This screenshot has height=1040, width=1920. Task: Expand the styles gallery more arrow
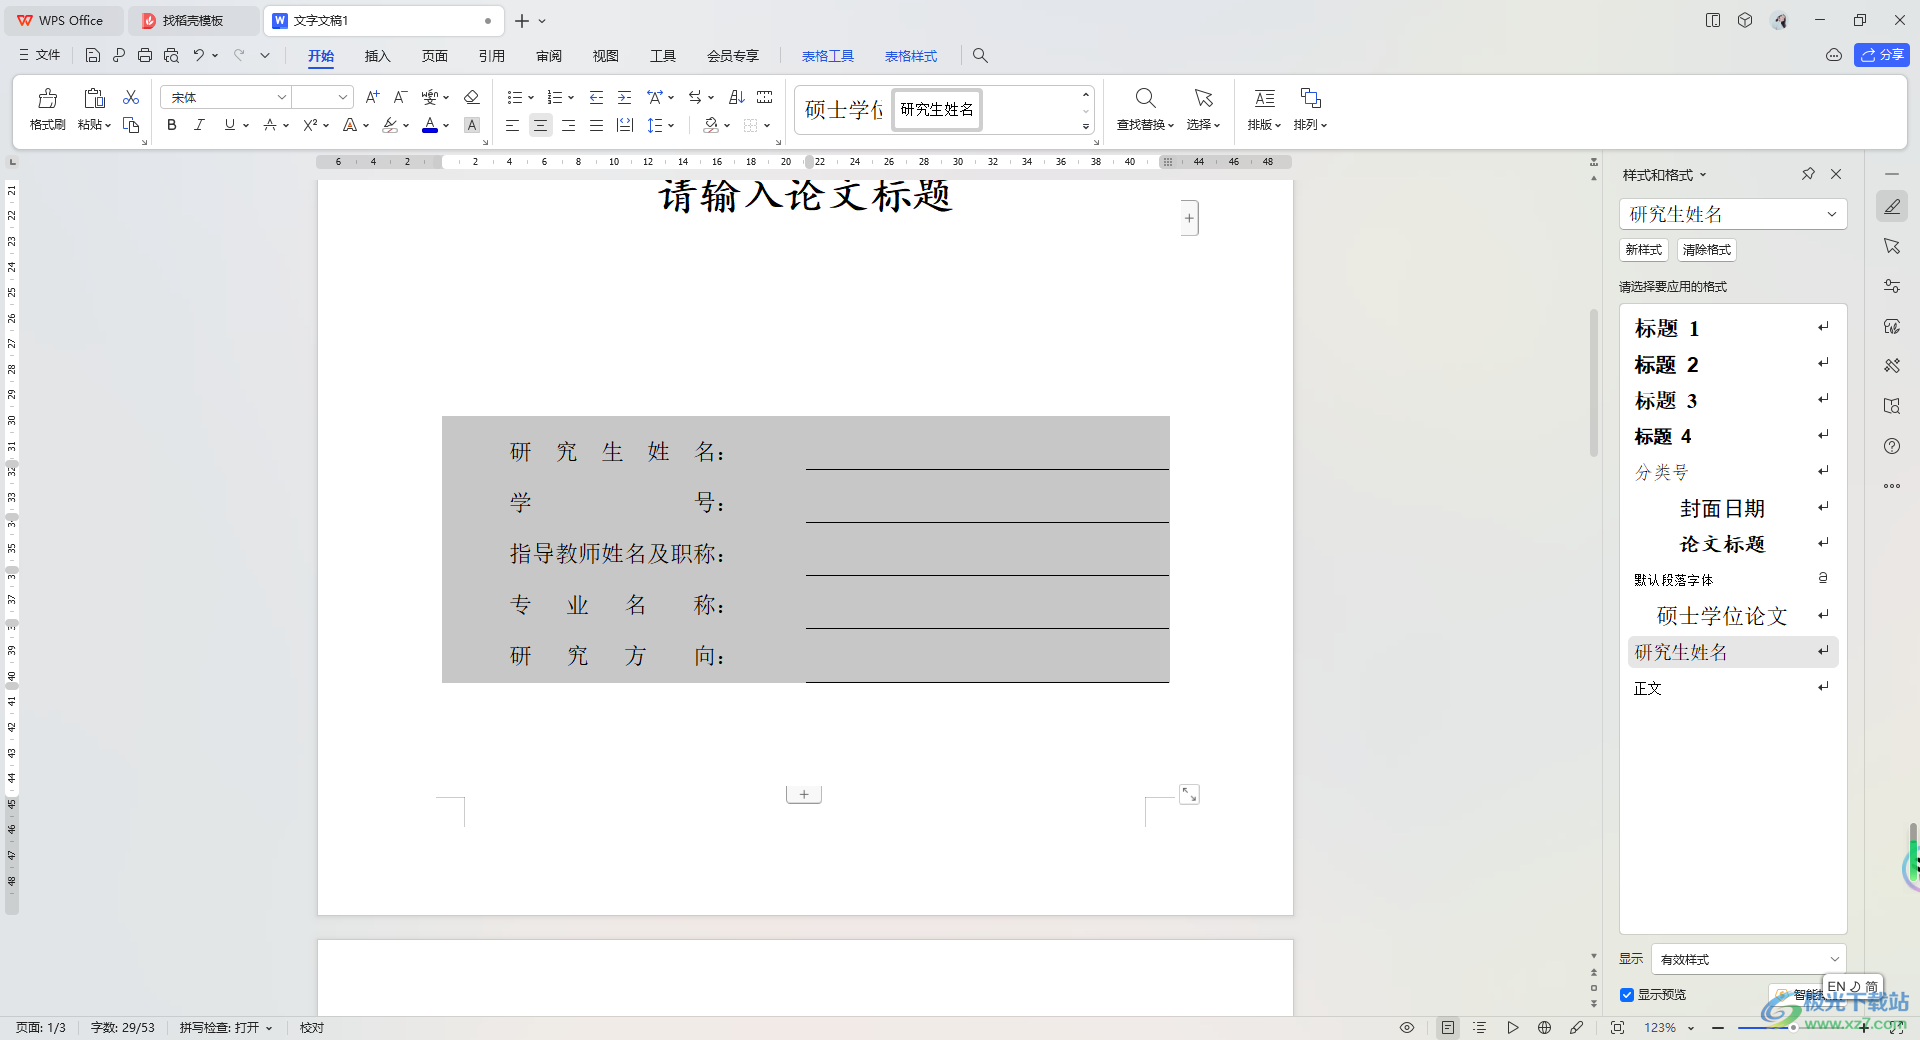click(x=1085, y=127)
